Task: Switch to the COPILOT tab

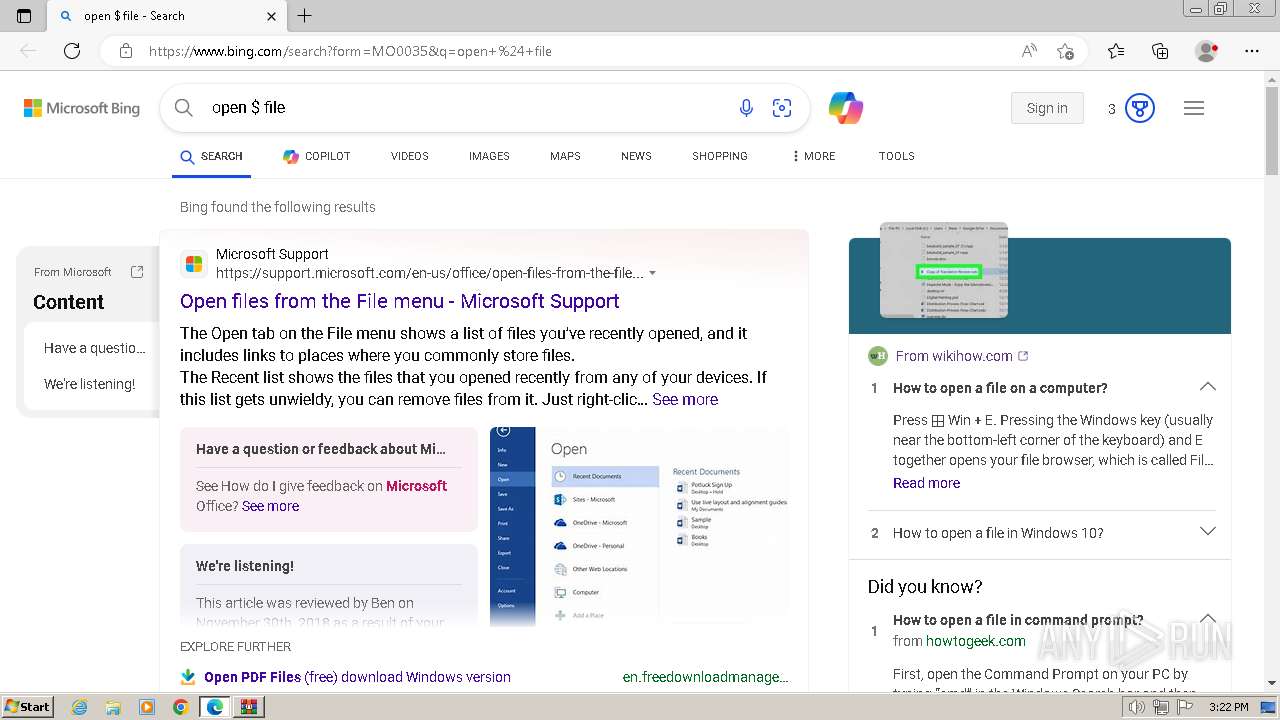Action: (316, 157)
